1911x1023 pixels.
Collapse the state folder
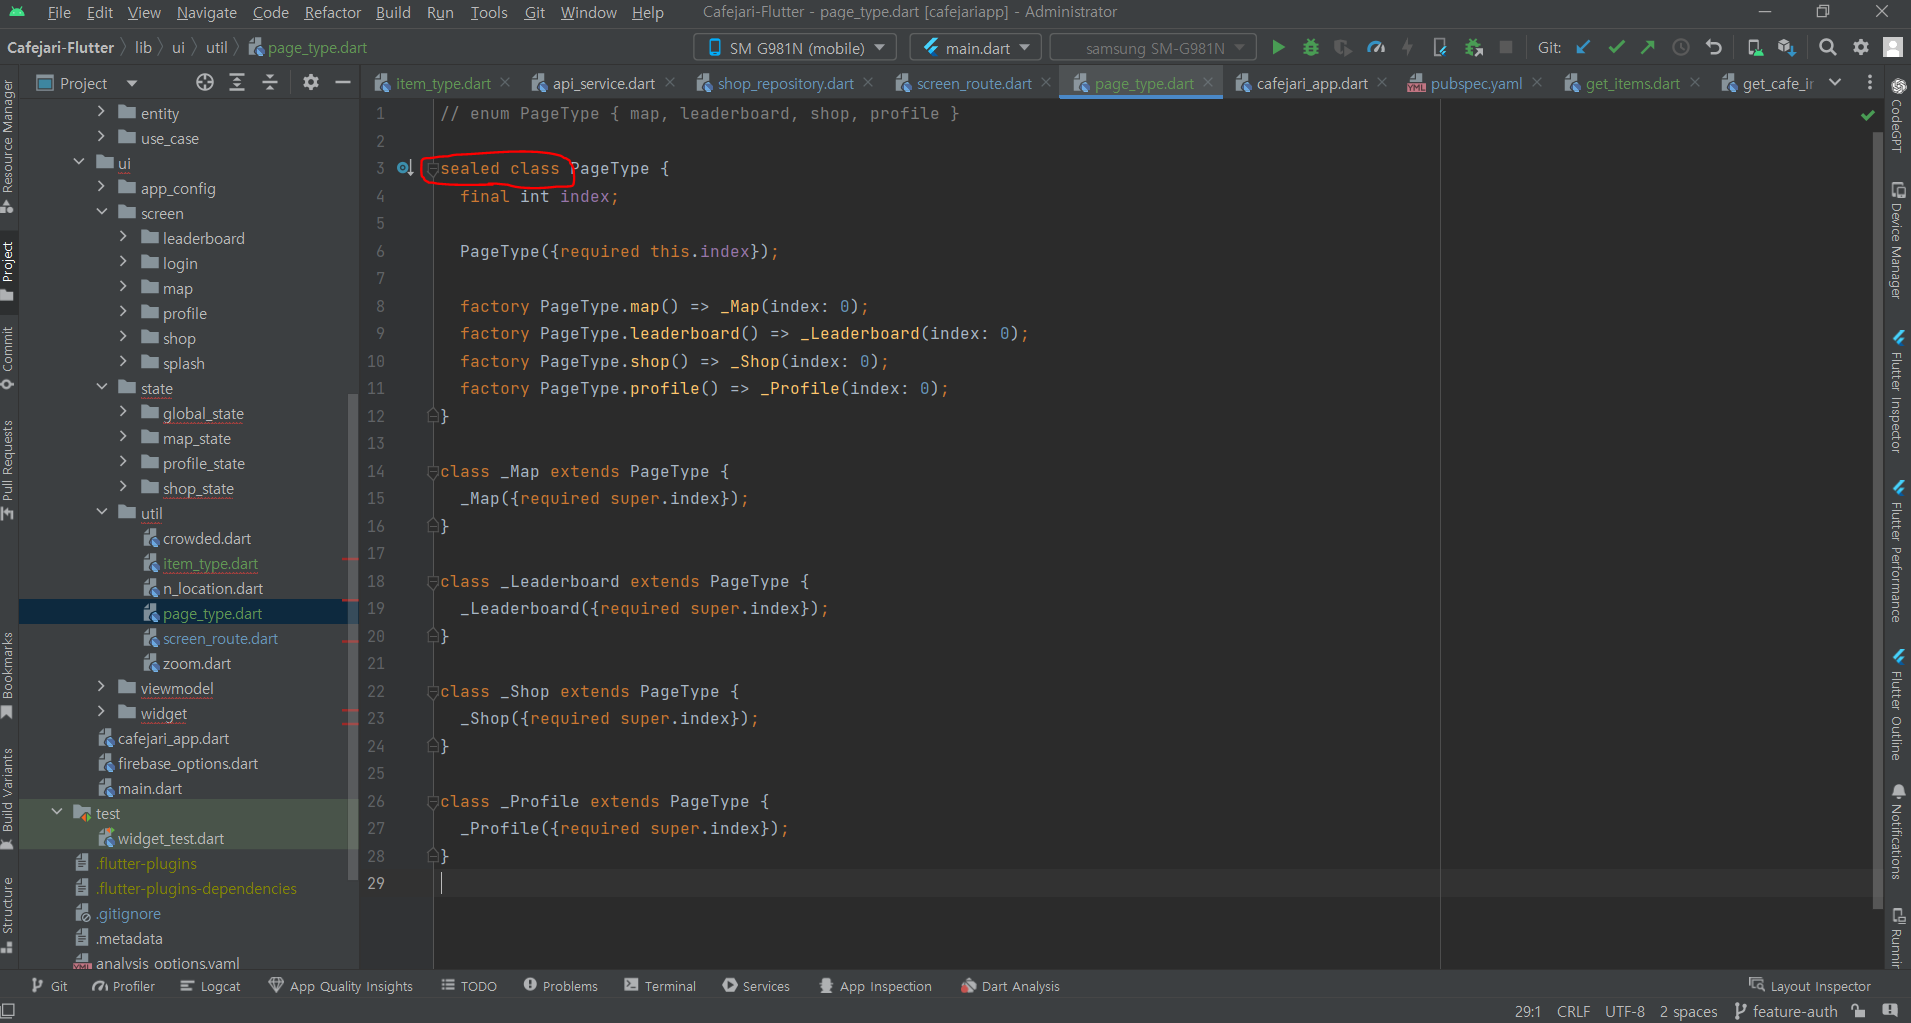pyautogui.click(x=101, y=386)
